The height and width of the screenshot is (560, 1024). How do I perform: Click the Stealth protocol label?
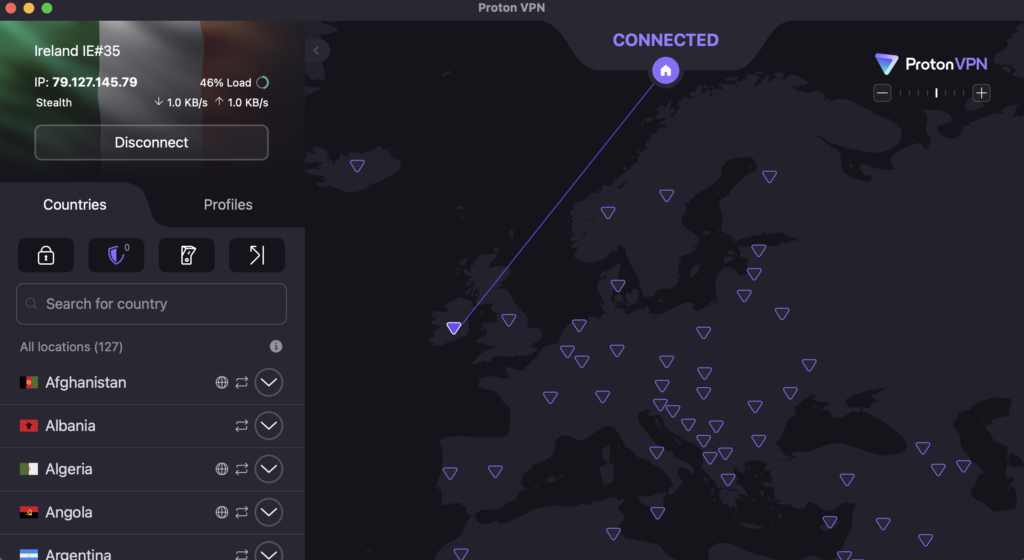[x=54, y=102]
